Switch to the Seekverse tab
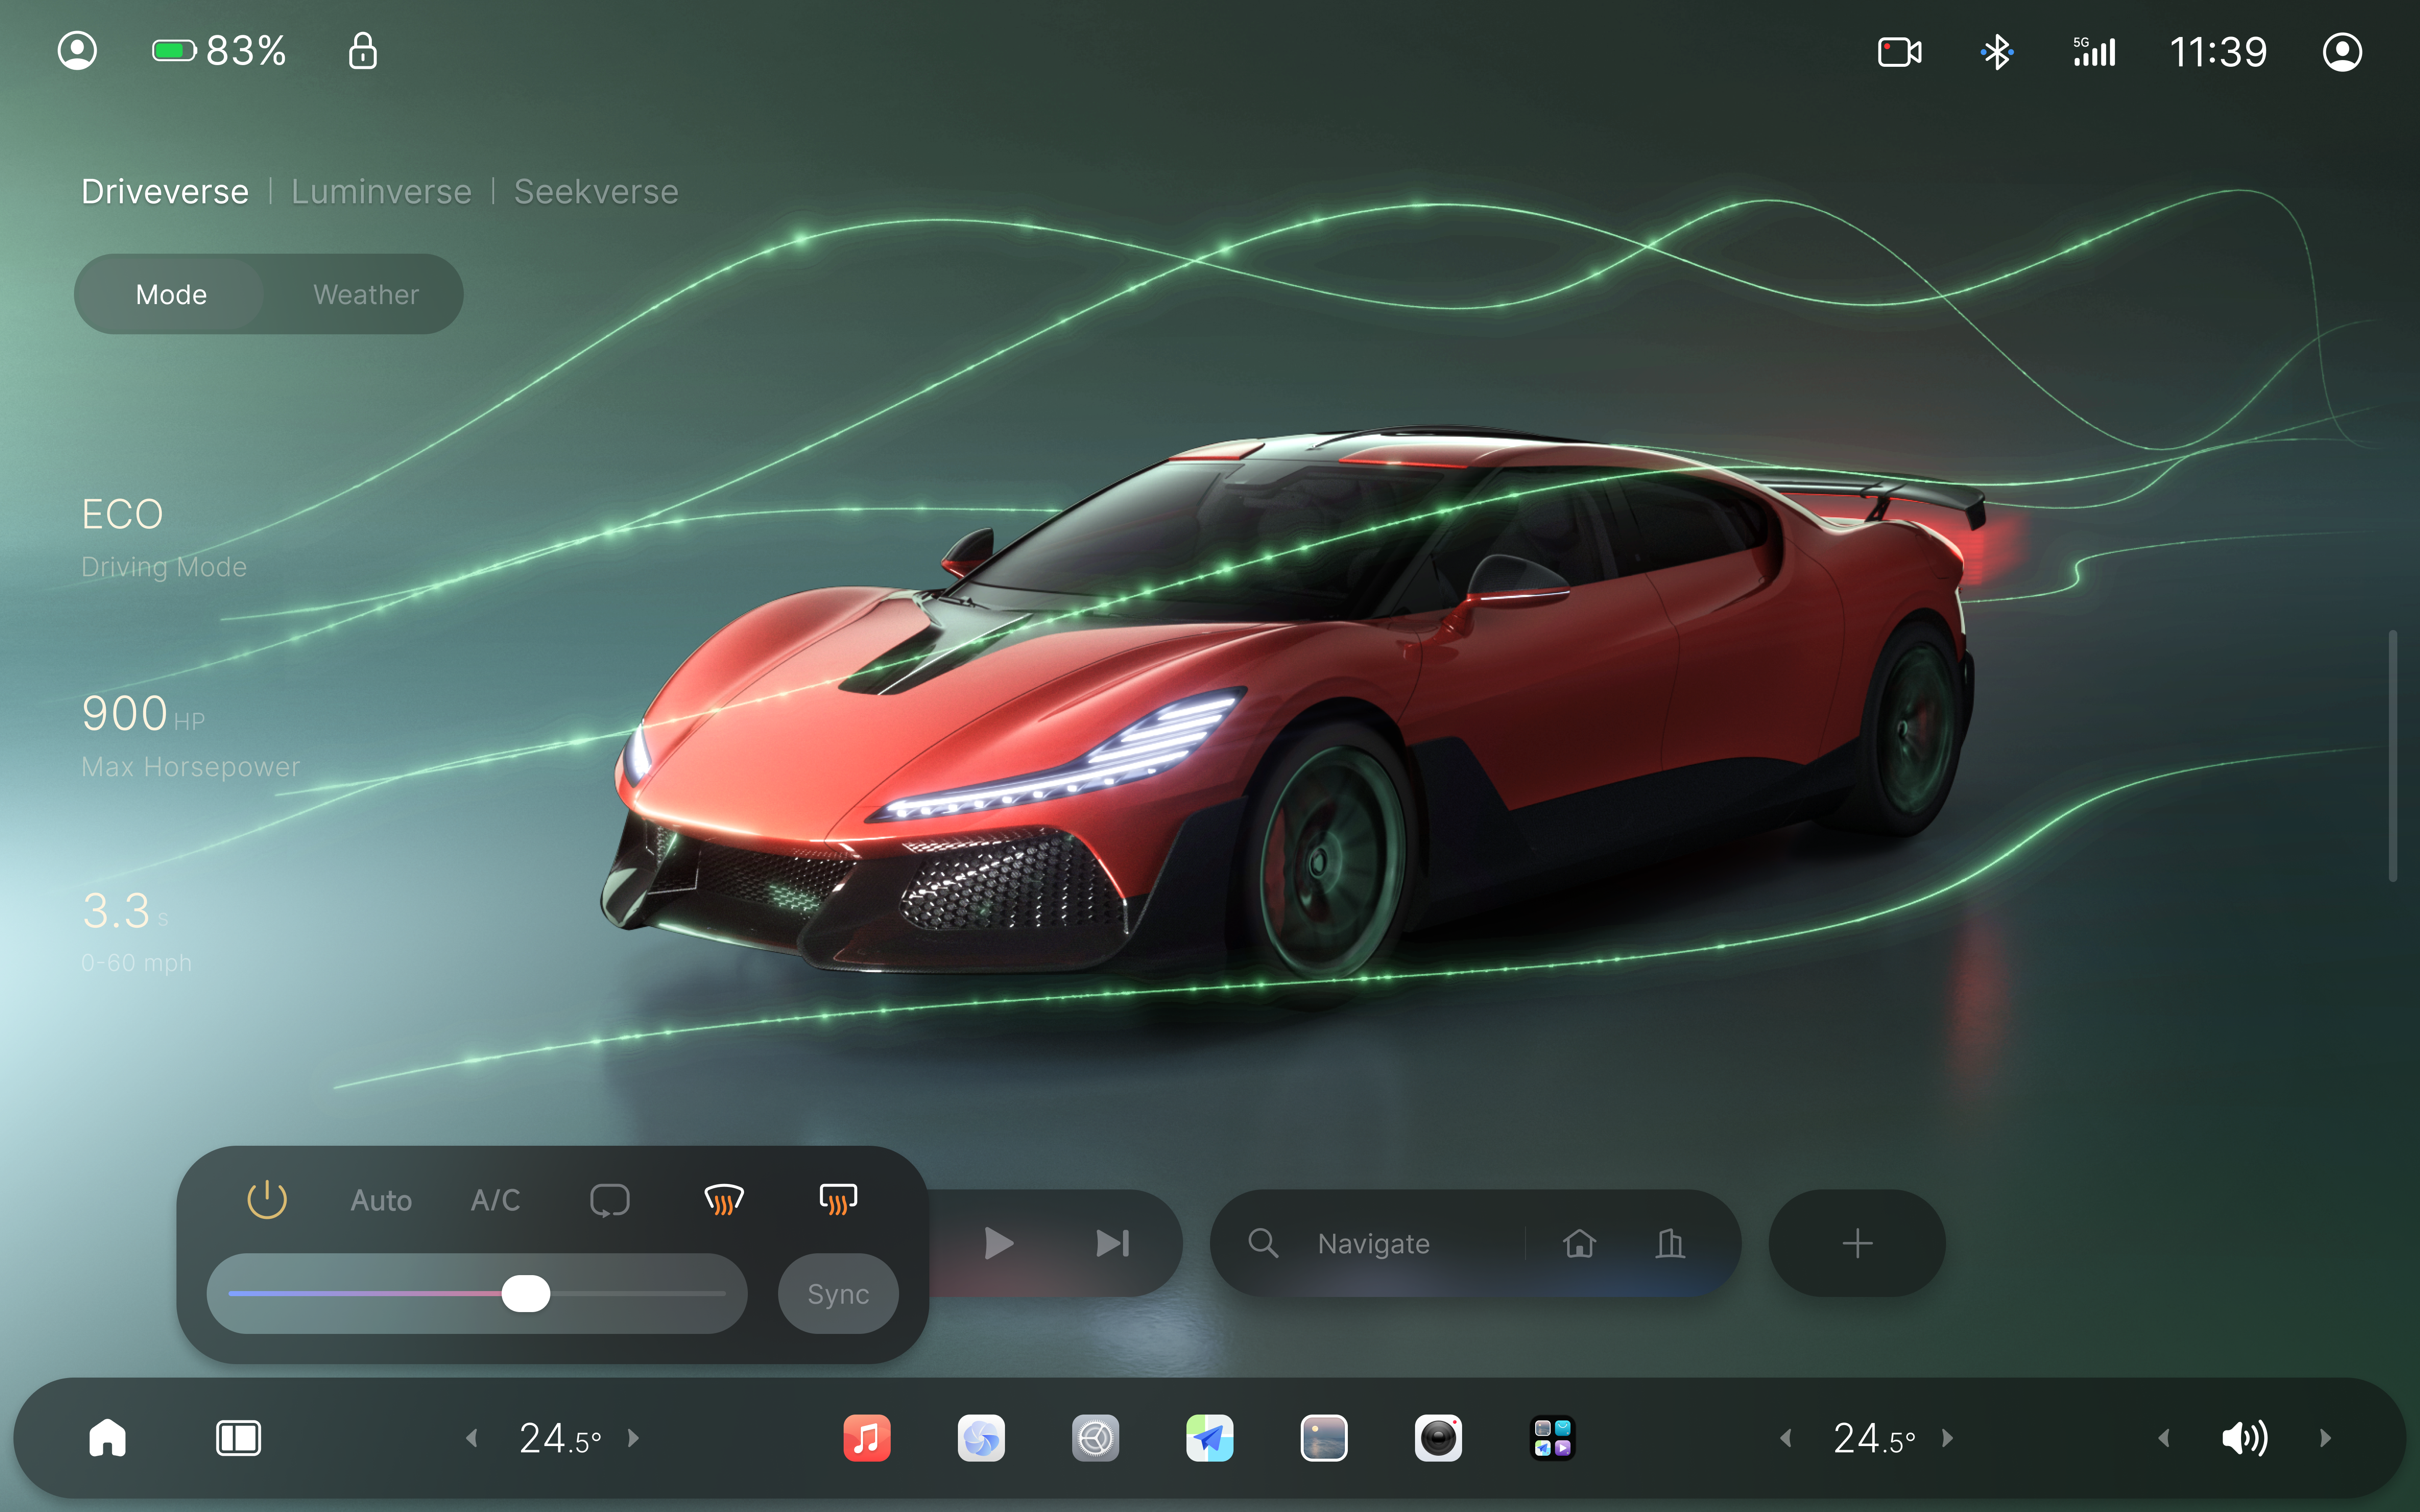The width and height of the screenshot is (2420, 1512). (596, 191)
